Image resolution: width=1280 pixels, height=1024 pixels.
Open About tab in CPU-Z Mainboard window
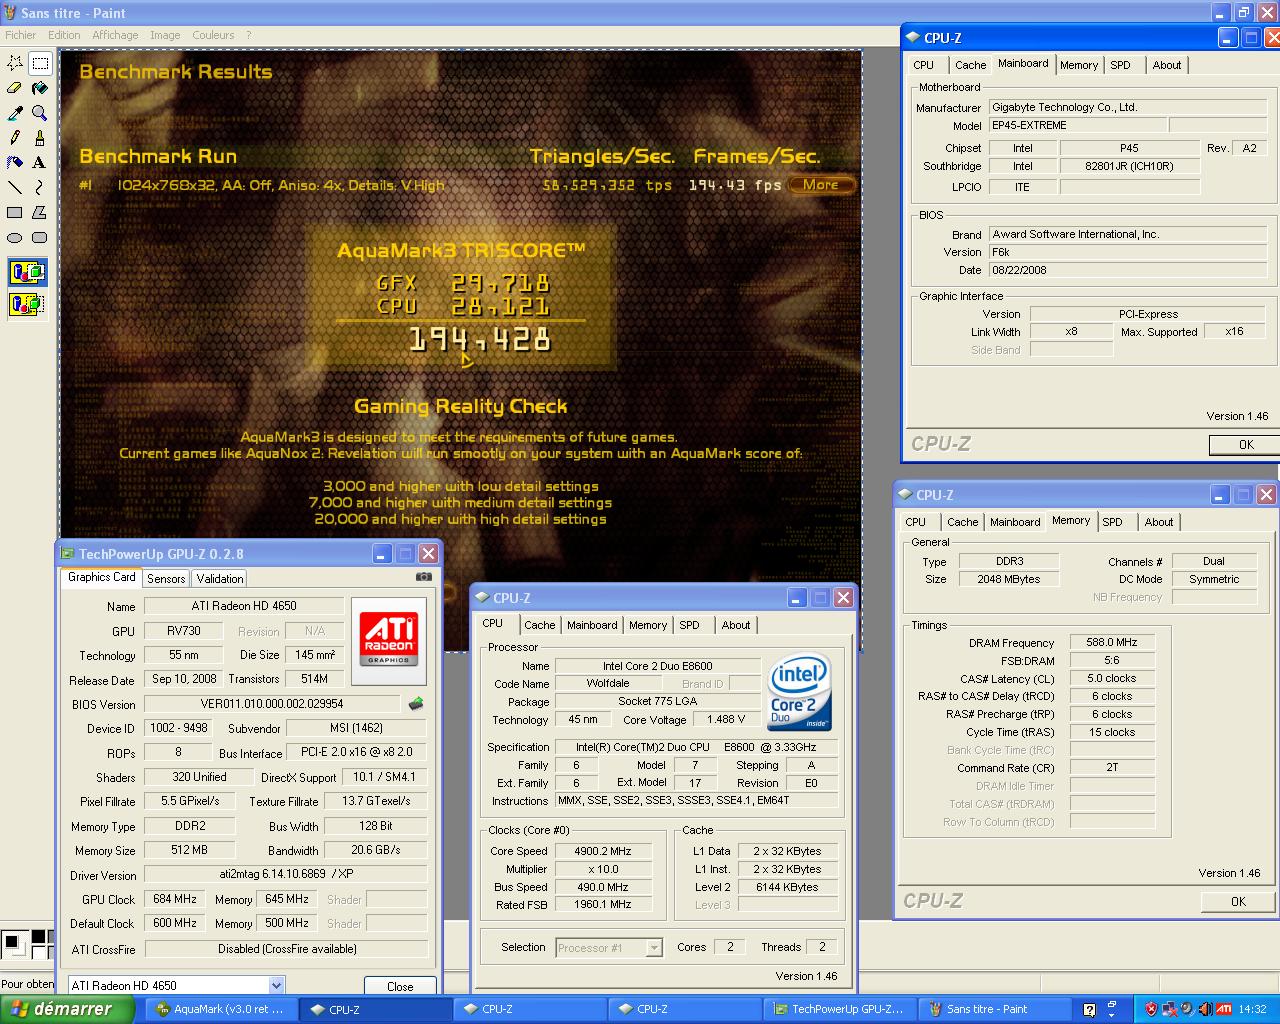(x=1167, y=65)
